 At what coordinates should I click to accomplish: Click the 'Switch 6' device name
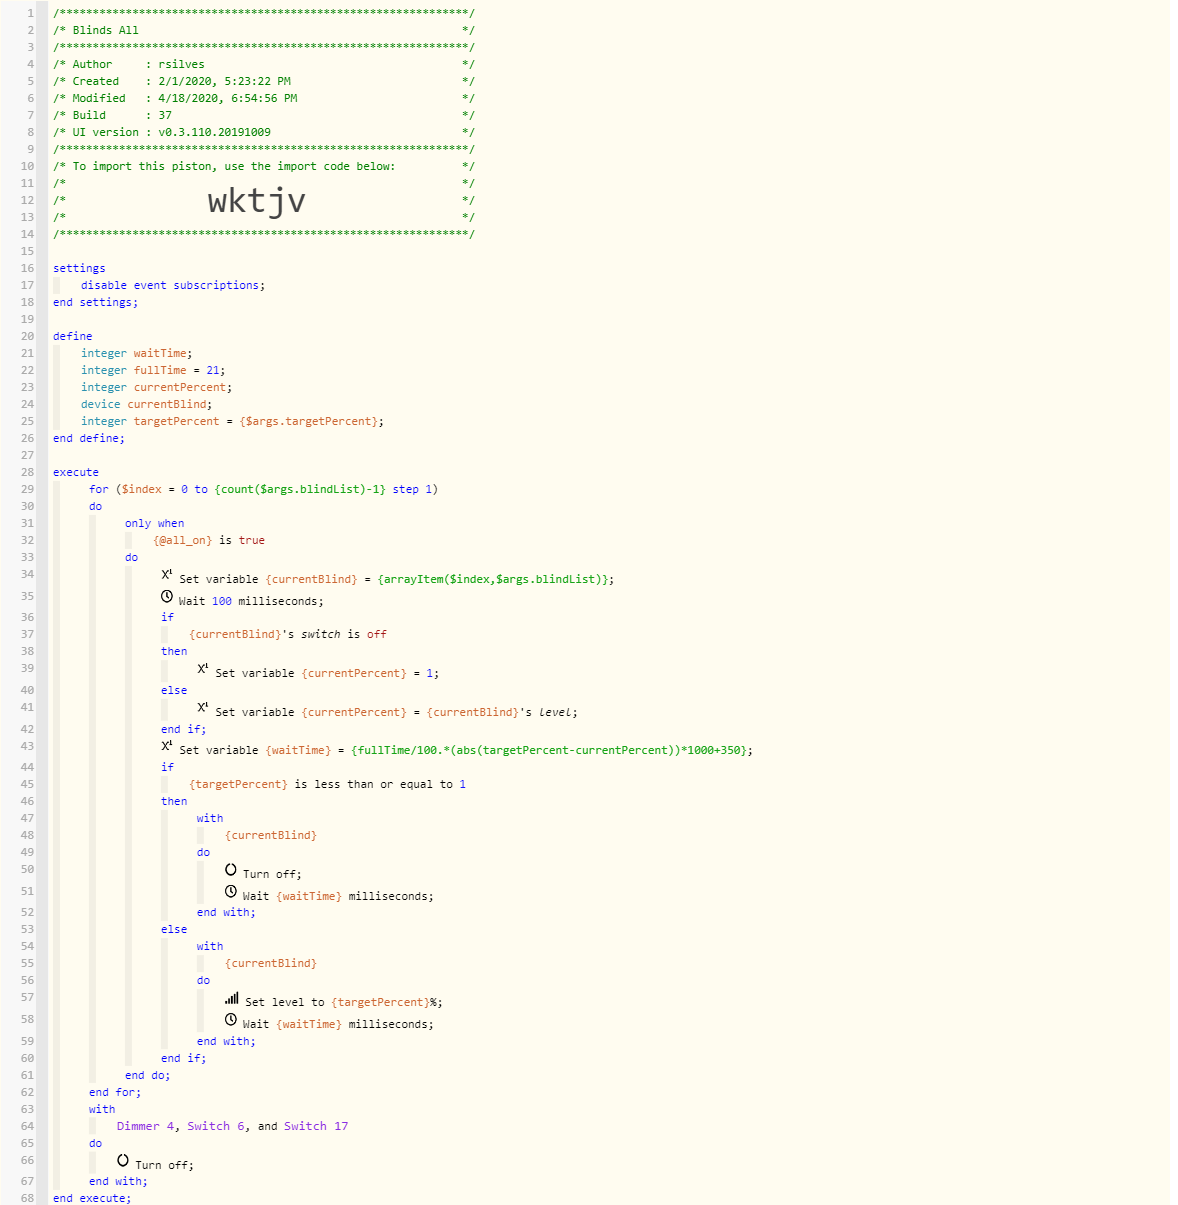click(216, 1126)
